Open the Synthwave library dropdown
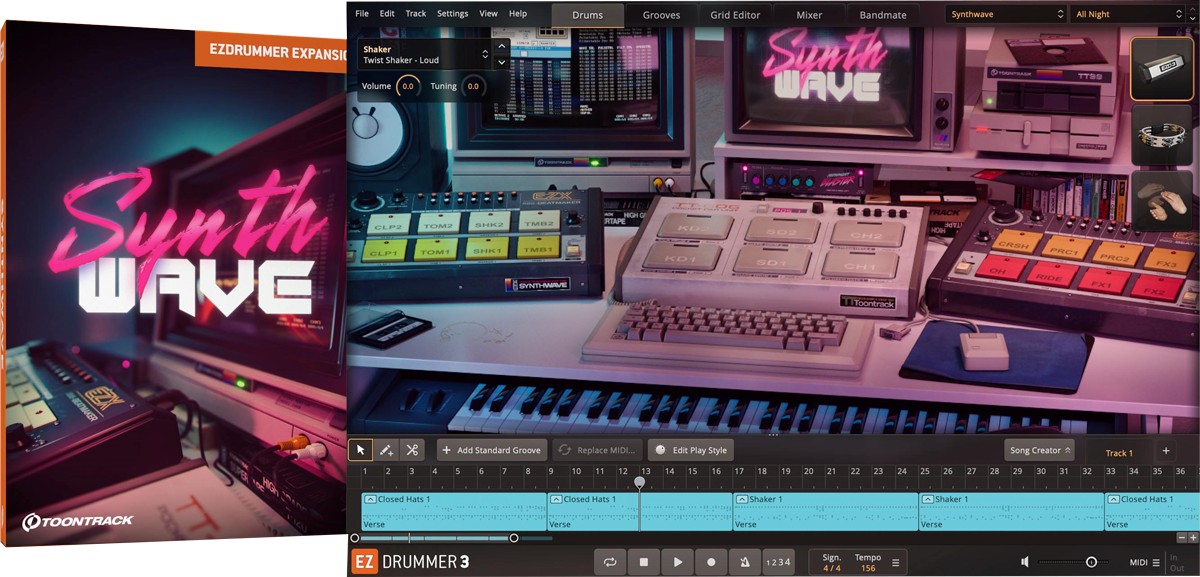 pyautogui.click(x=1006, y=14)
